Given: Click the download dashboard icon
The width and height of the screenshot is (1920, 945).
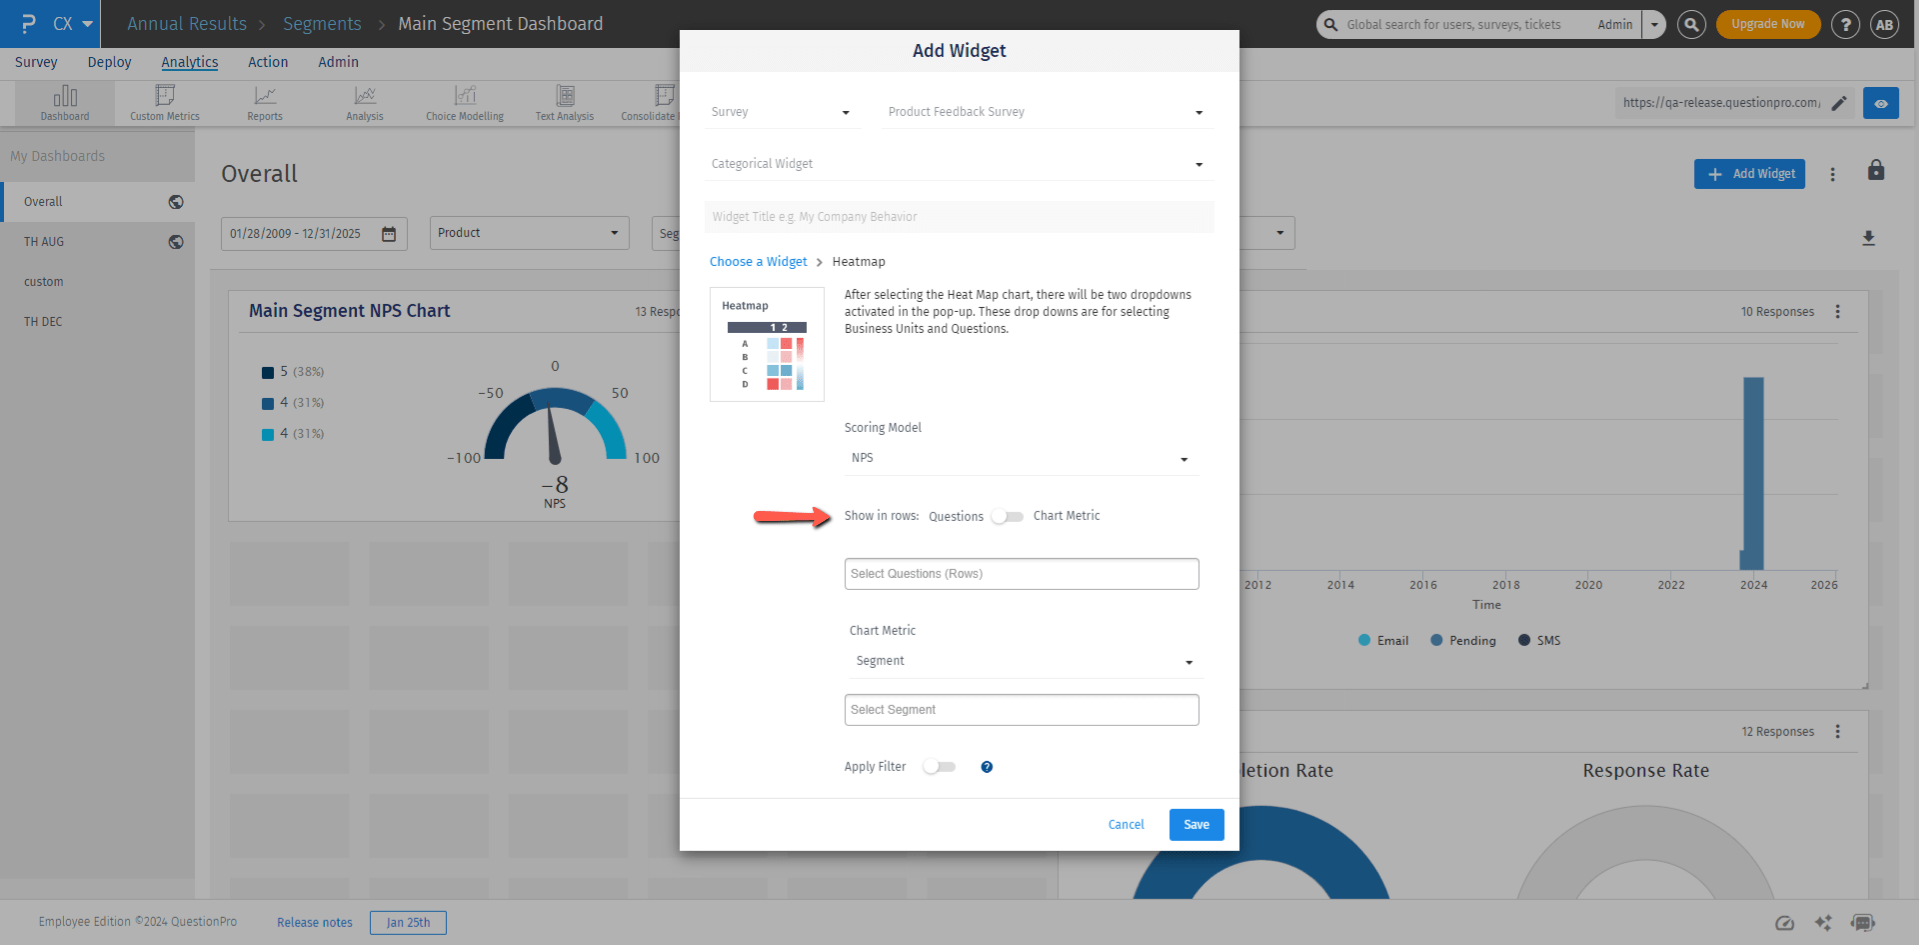Looking at the screenshot, I should [1869, 238].
